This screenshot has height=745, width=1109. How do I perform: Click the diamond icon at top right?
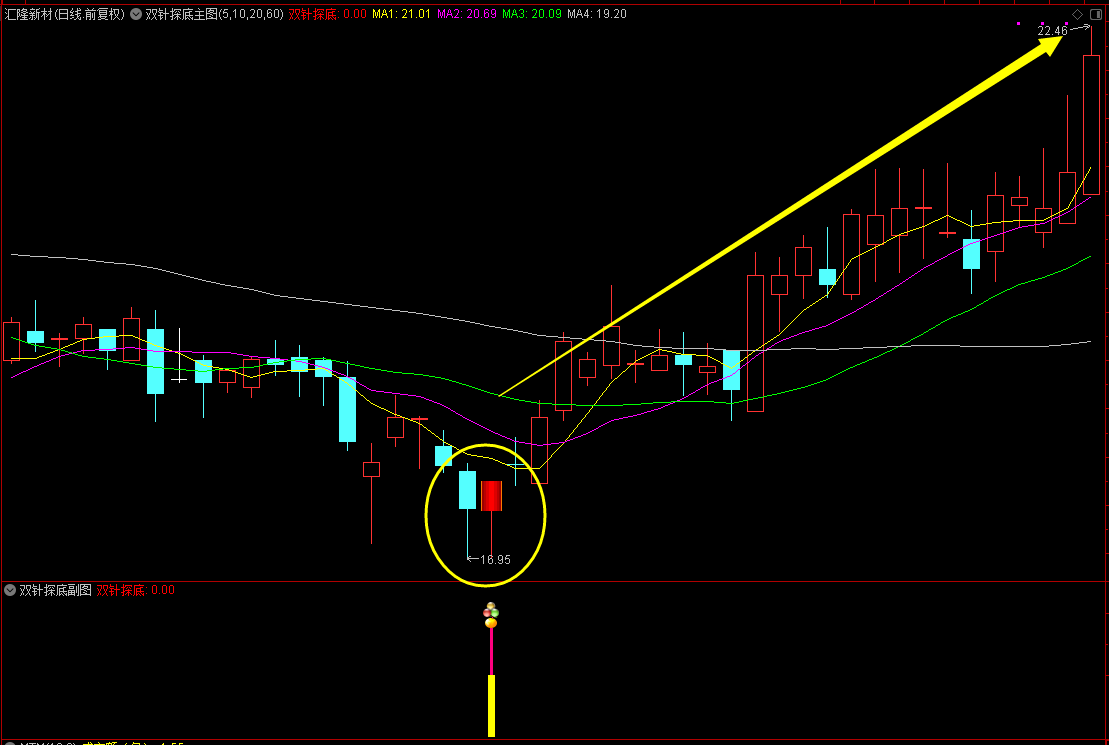(x=1077, y=14)
